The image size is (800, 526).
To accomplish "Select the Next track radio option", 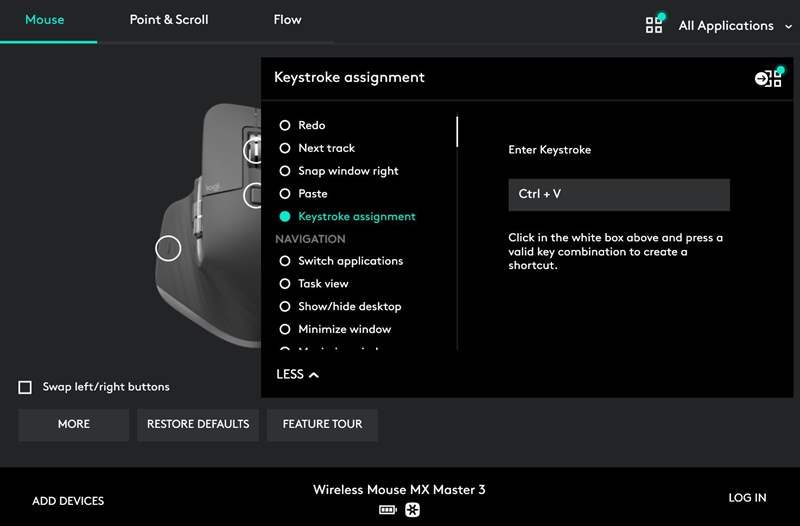I will pos(317,148).
